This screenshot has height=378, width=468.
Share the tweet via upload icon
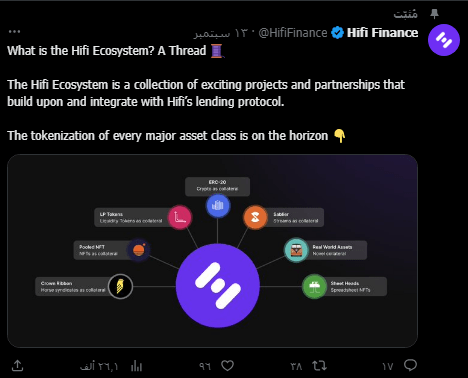[17, 366]
